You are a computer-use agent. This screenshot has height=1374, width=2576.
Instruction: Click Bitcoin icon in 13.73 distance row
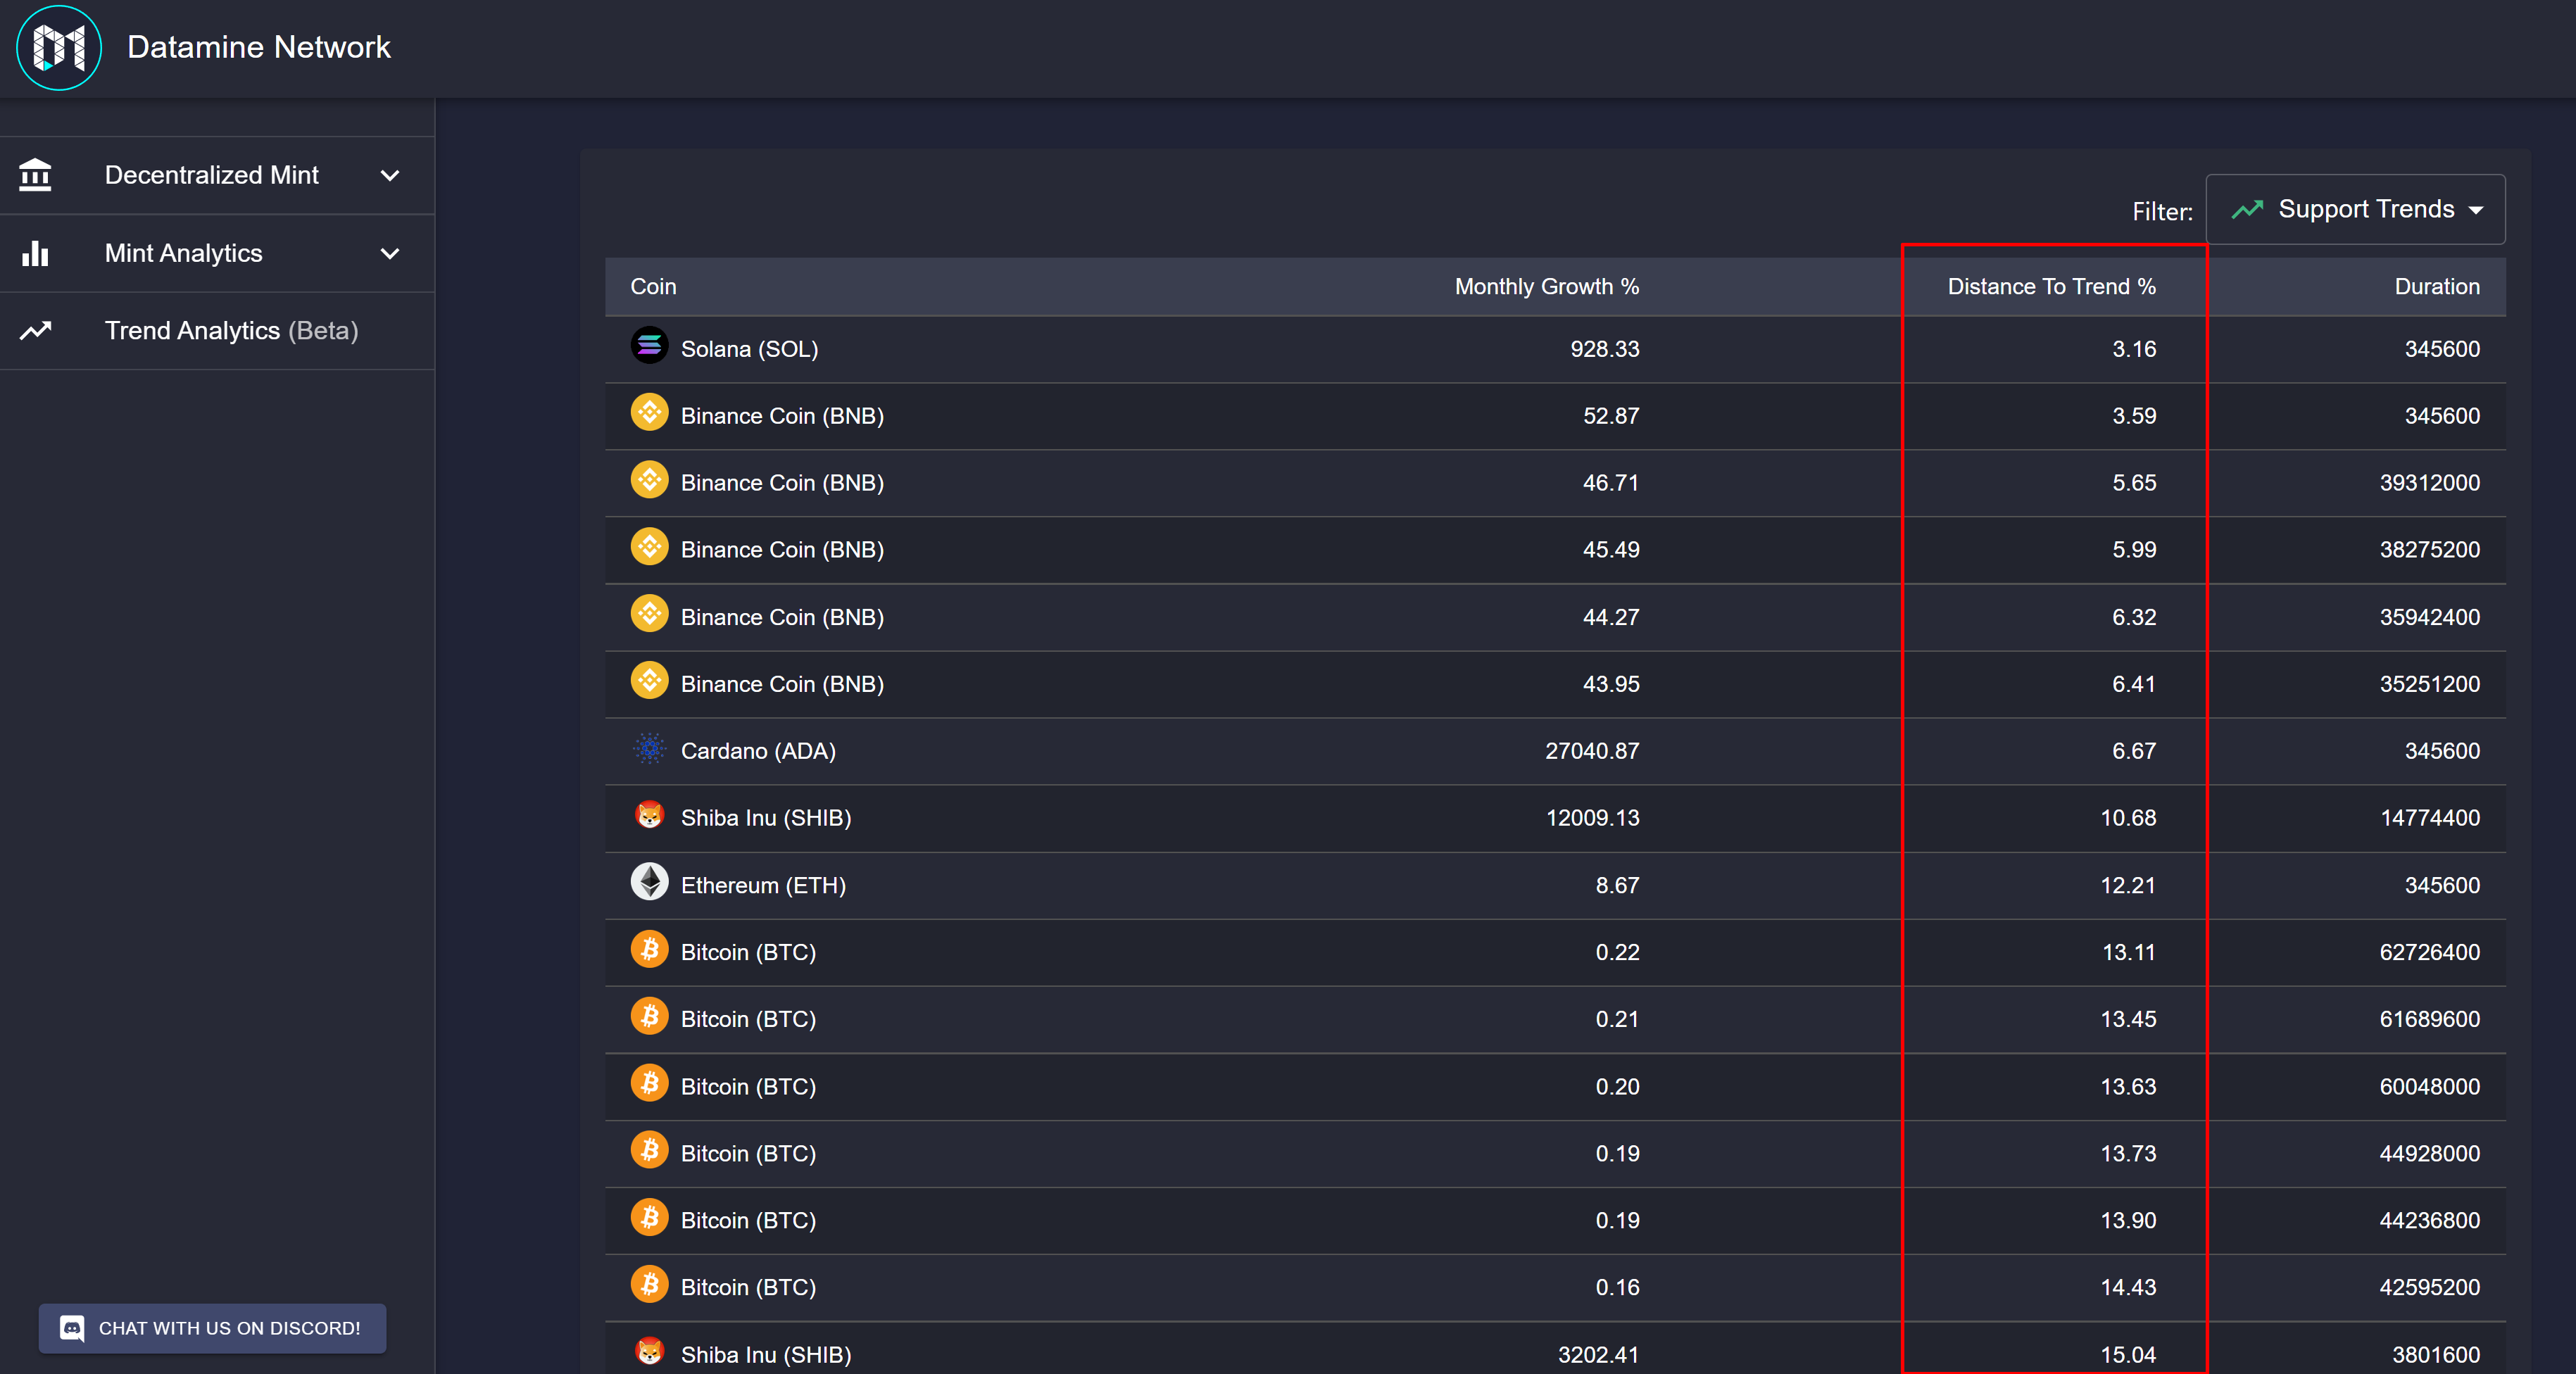(x=649, y=1150)
